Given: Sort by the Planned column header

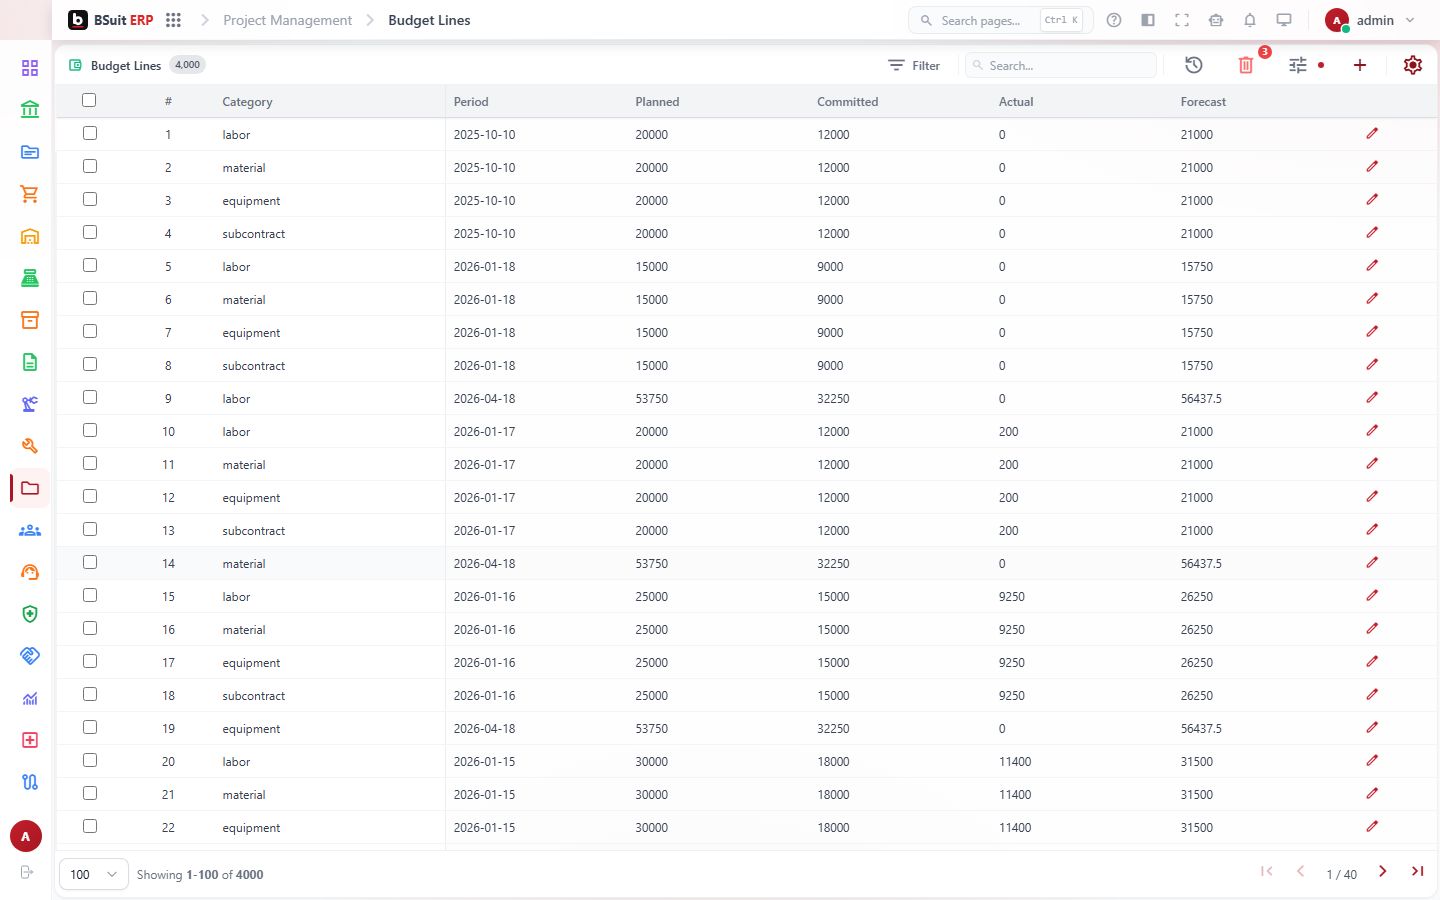Looking at the screenshot, I should pos(657,101).
